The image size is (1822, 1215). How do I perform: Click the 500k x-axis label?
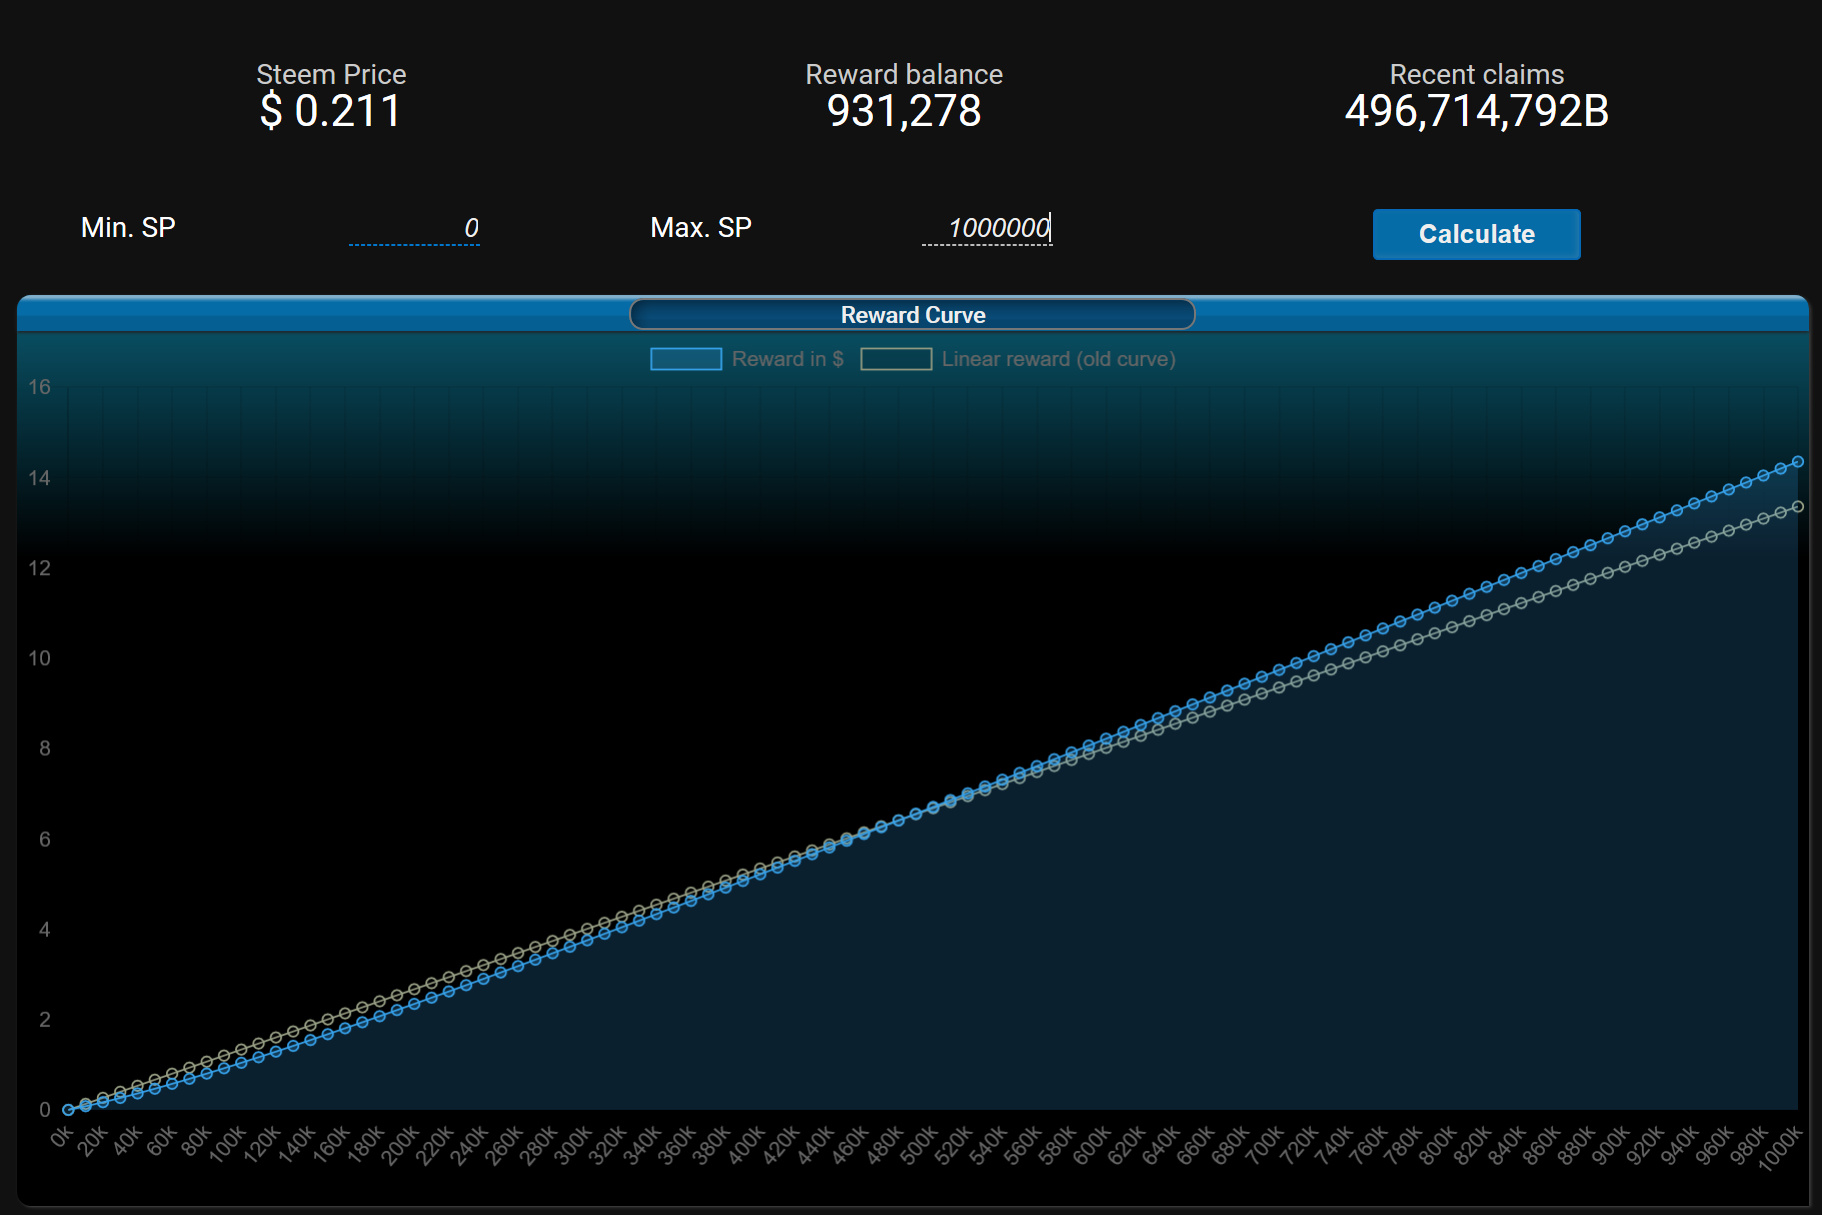point(917,1146)
